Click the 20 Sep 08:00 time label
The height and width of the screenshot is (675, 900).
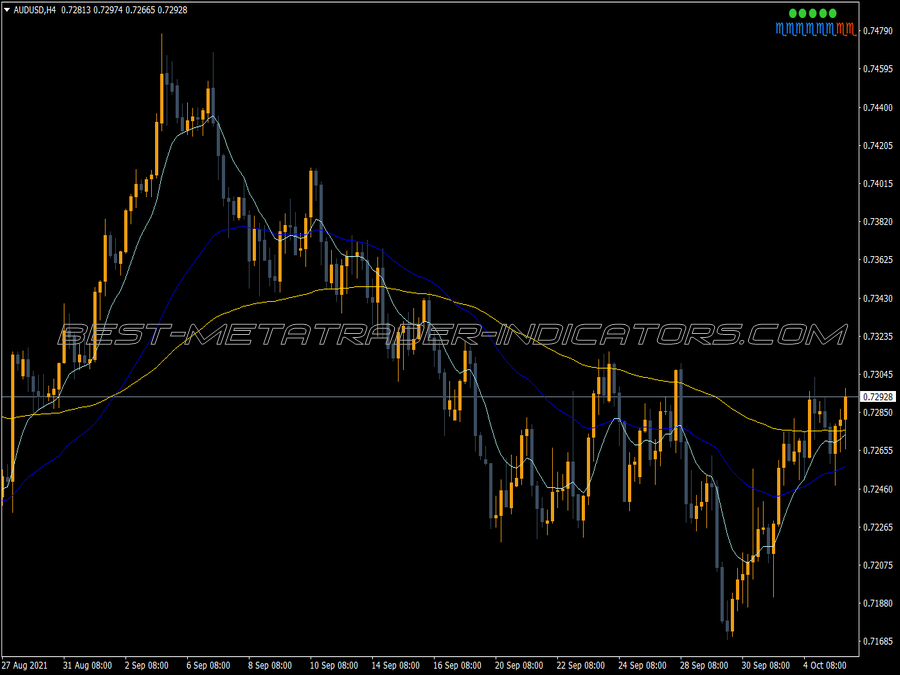(x=519, y=665)
